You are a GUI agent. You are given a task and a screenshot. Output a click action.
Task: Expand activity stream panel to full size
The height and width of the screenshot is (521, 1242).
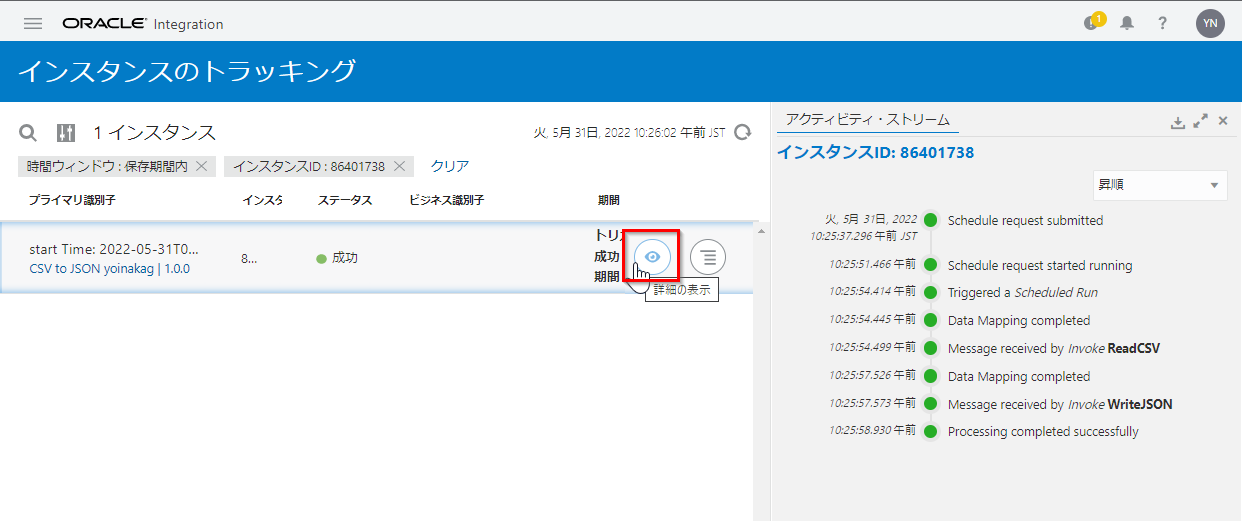pos(1201,121)
